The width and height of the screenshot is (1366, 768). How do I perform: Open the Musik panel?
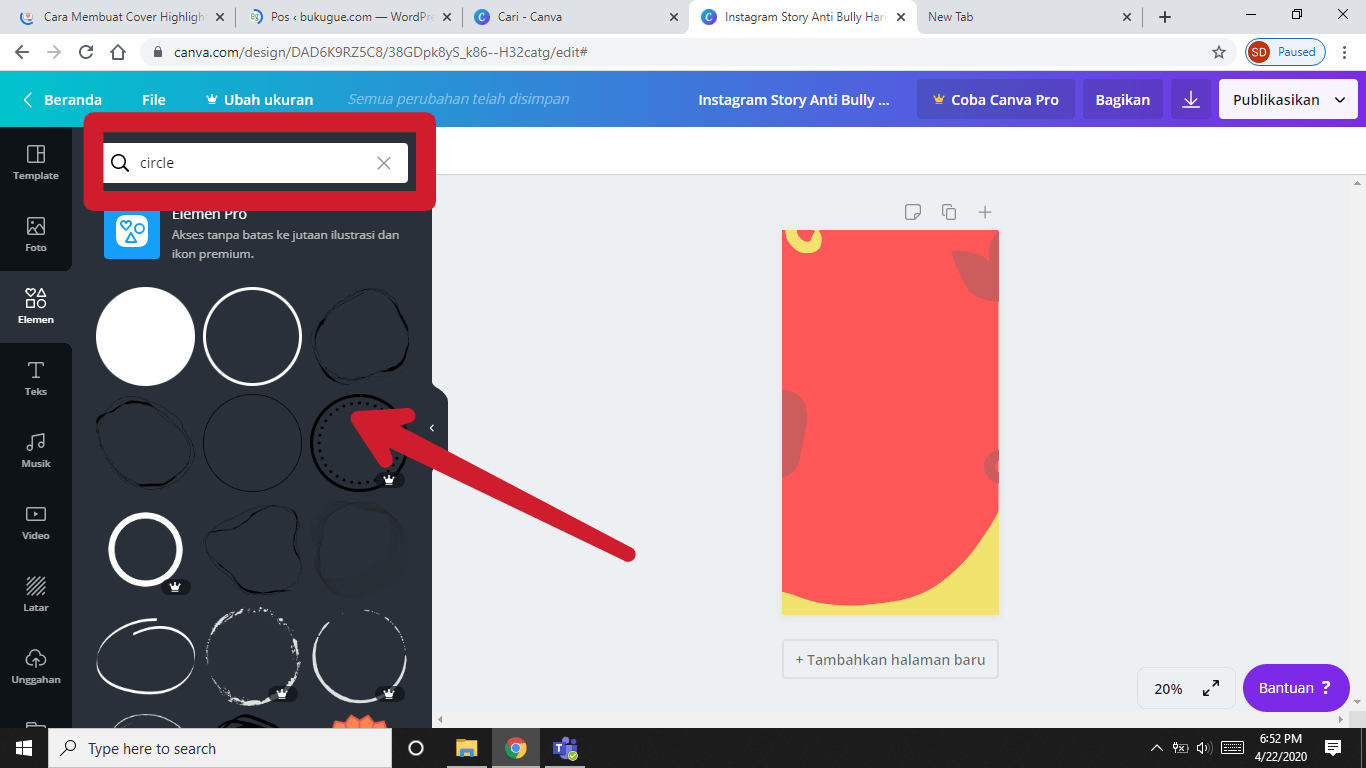35,451
